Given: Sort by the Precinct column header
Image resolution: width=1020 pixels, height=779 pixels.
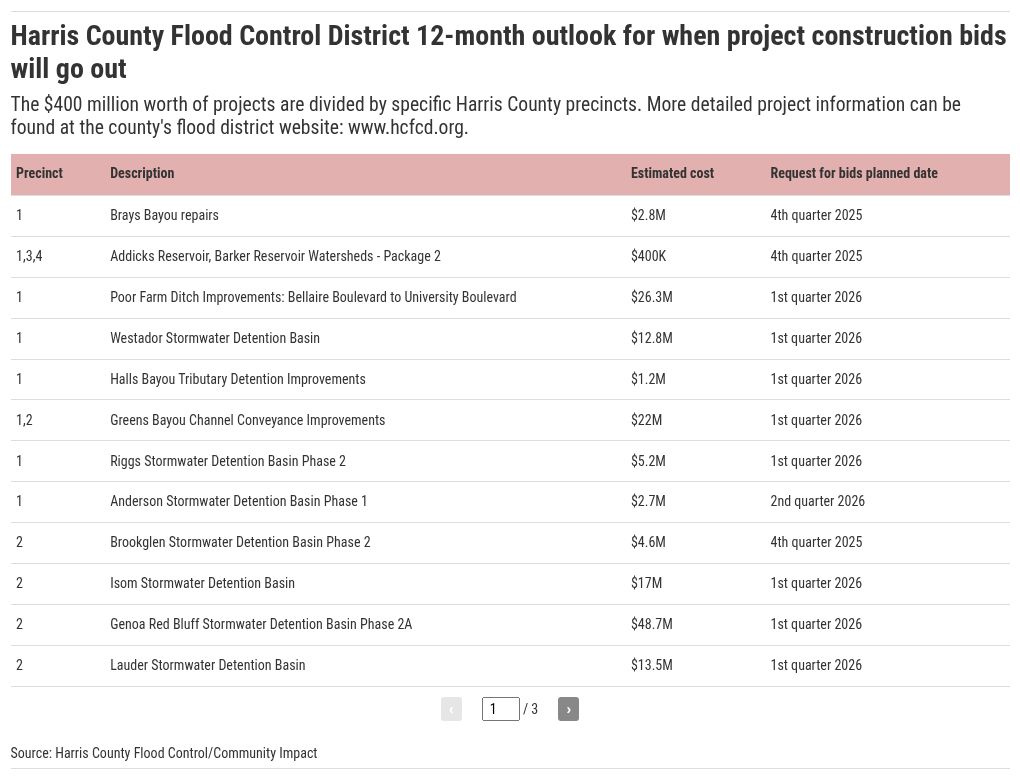Looking at the screenshot, I should (x=40, y=173).
